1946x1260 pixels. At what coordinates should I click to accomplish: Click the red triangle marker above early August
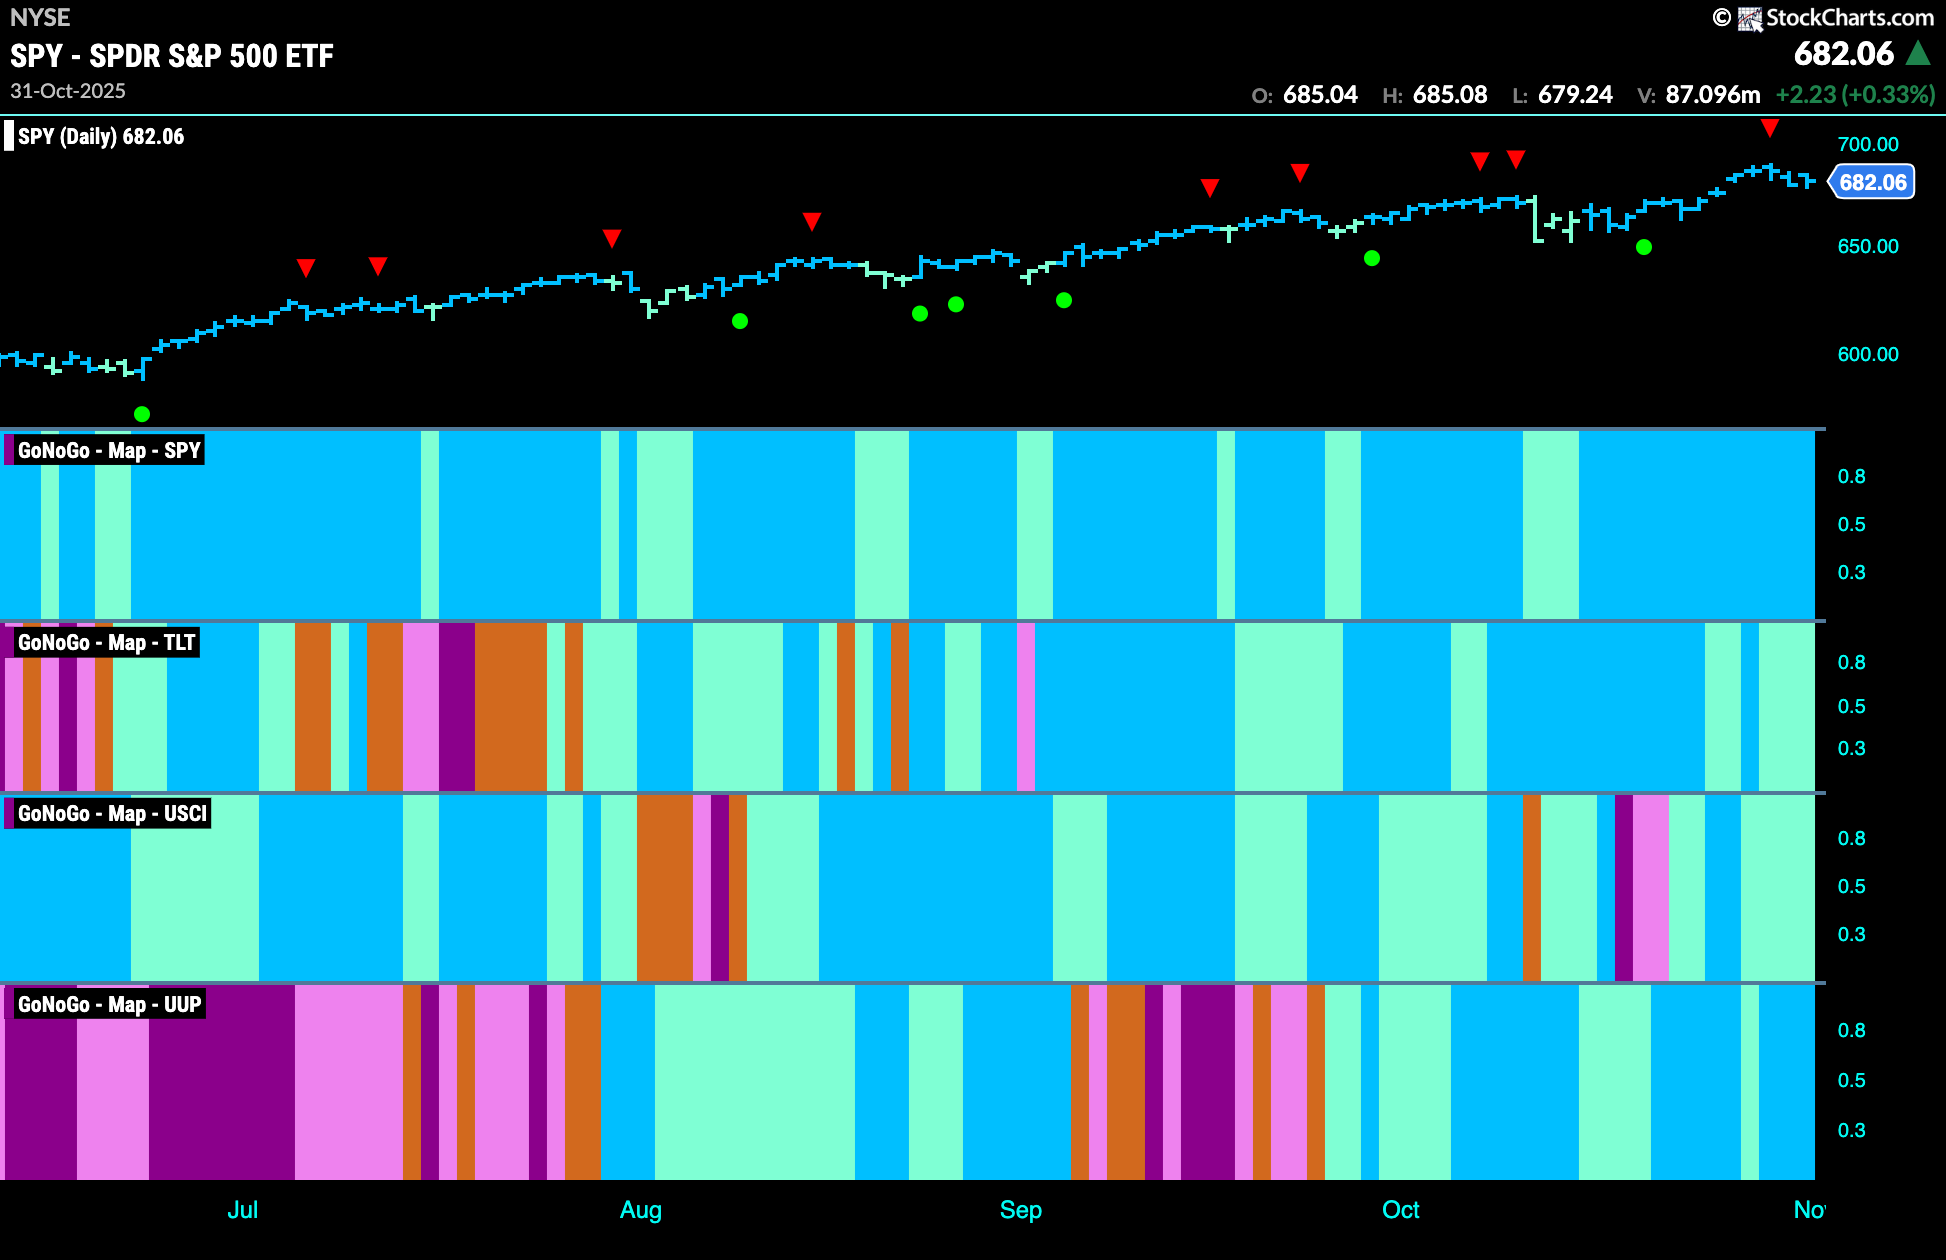click(x=612, y=238)
